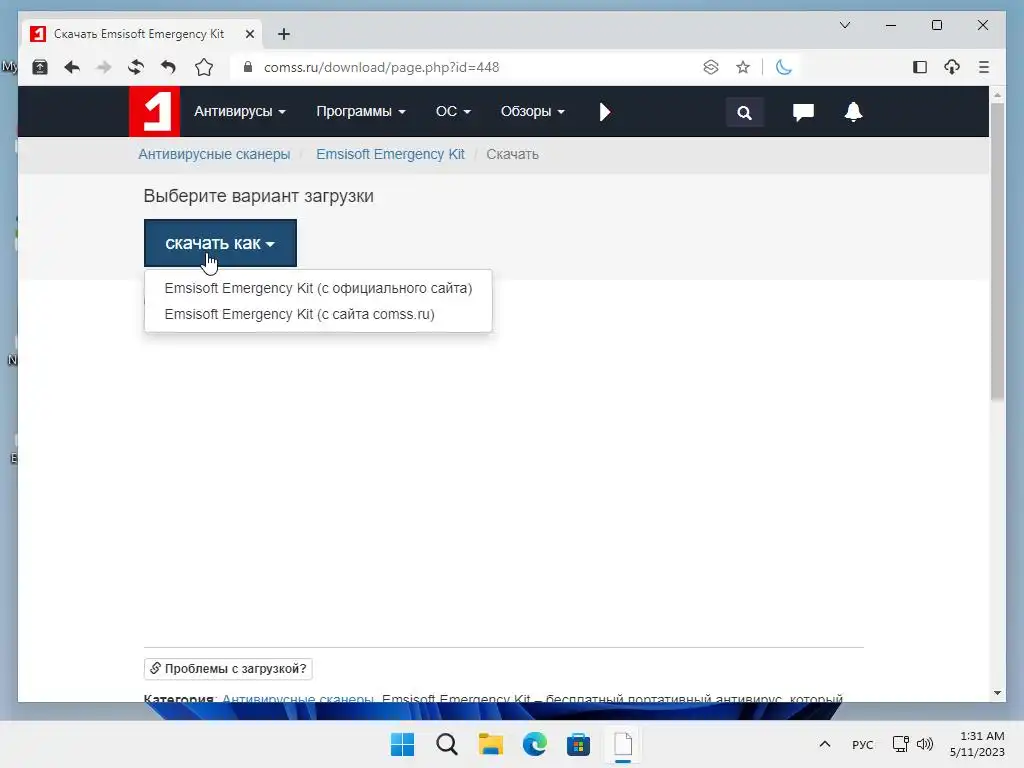Image resolution: width=1024 pixels, height=768 pixels.
Task: Click the scrollbar down arrow
Action: pos(997,694)
